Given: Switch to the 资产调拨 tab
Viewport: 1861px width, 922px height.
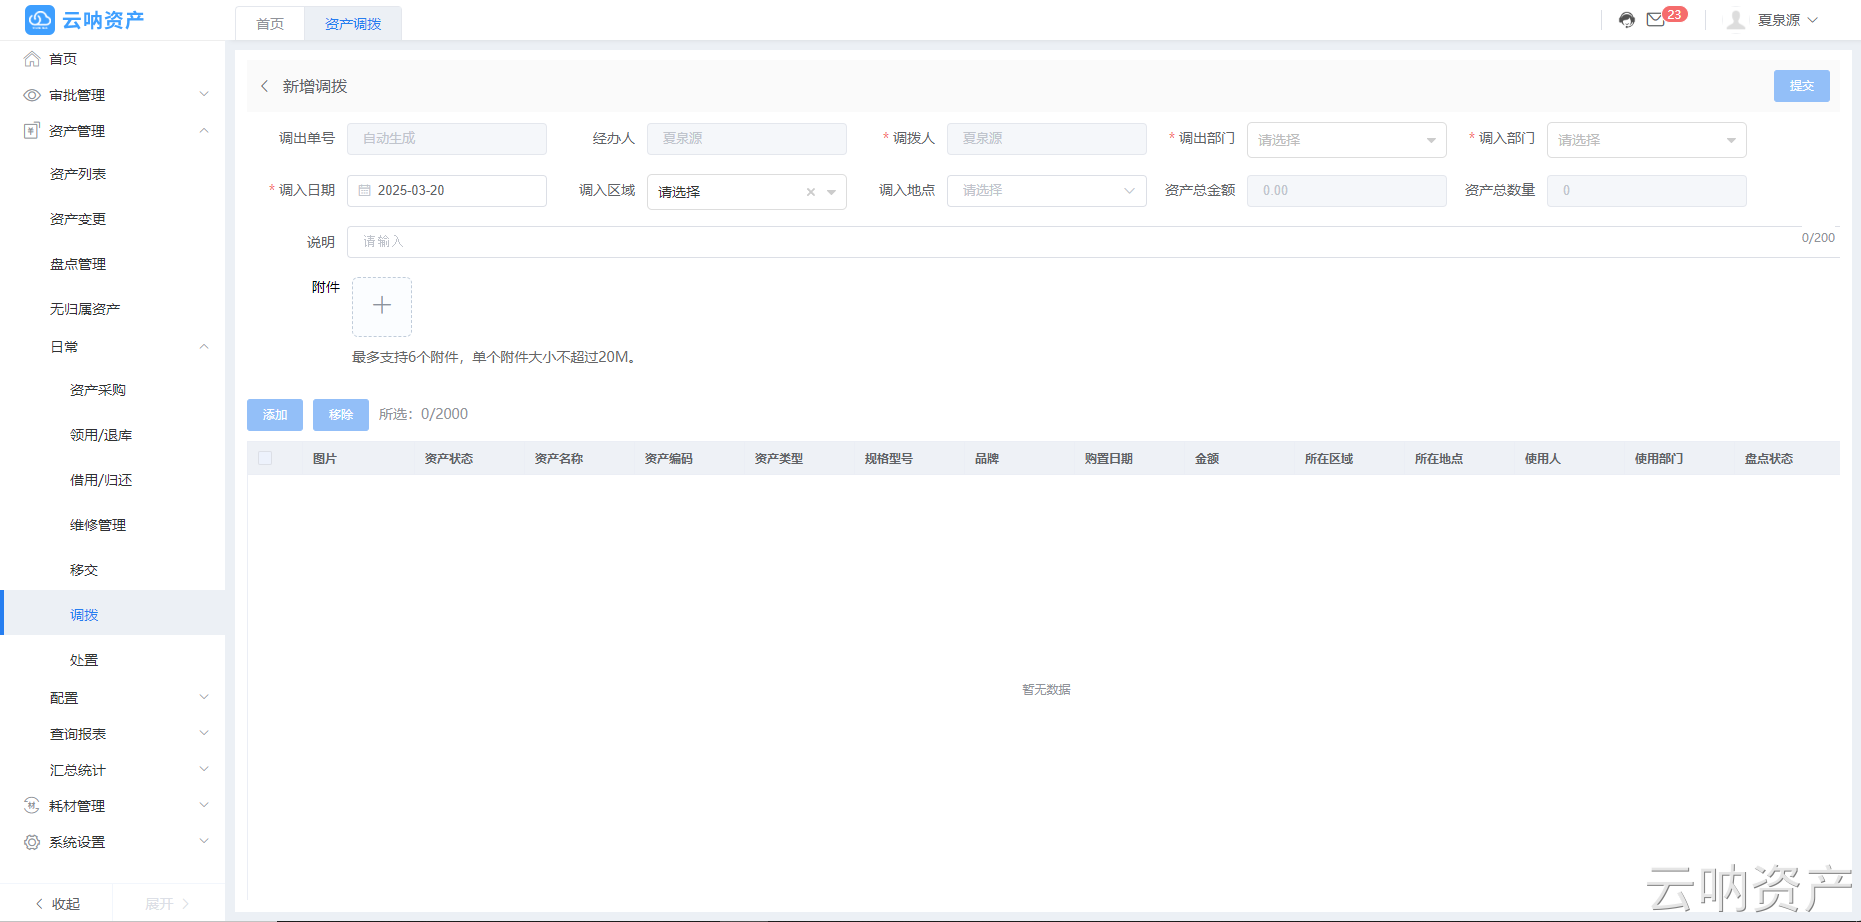Looking at the screenshot, I should tap(353, 24).
